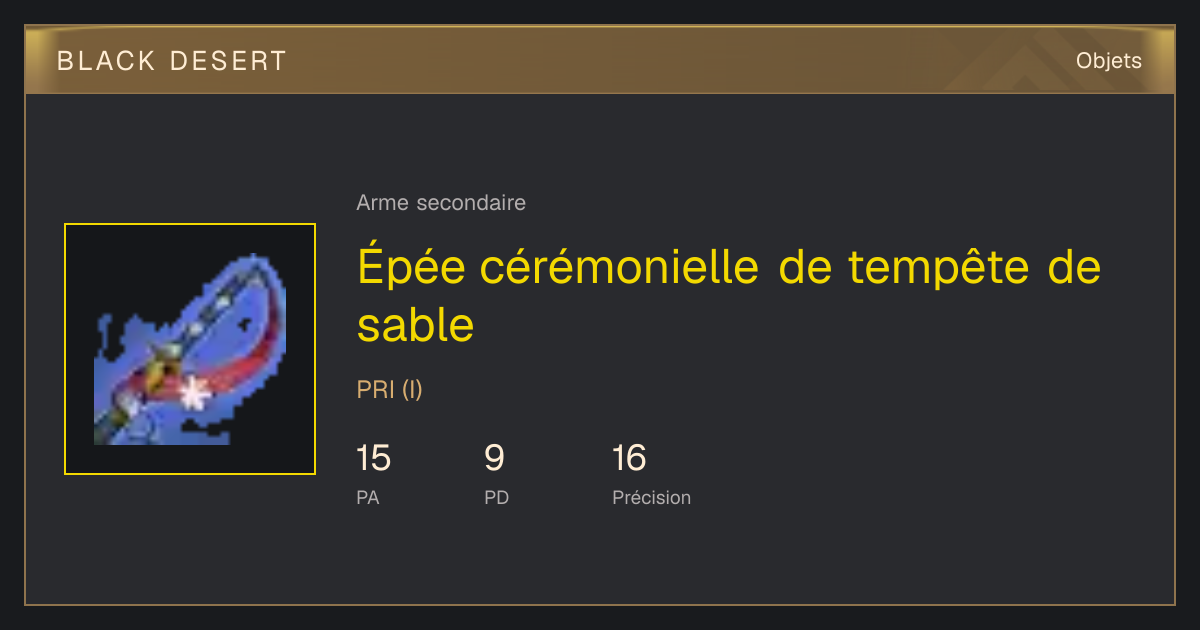Click the PD value 9
1200x630 pixels.
pos(494,459)
